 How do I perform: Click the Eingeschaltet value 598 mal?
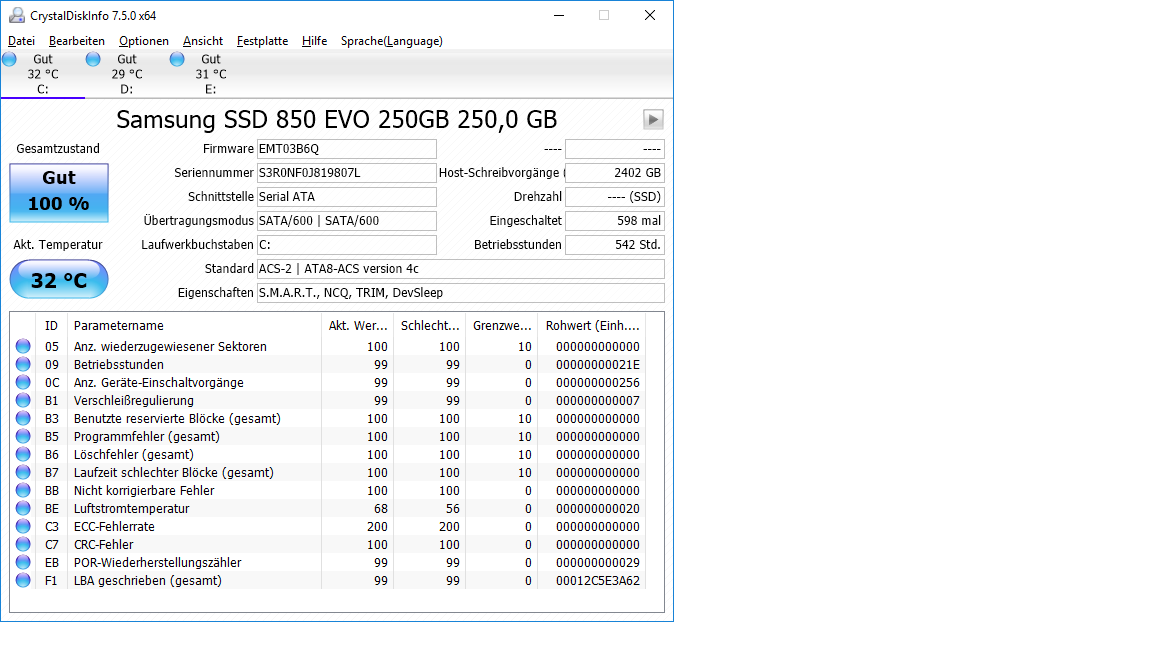(x=615, y=220)
